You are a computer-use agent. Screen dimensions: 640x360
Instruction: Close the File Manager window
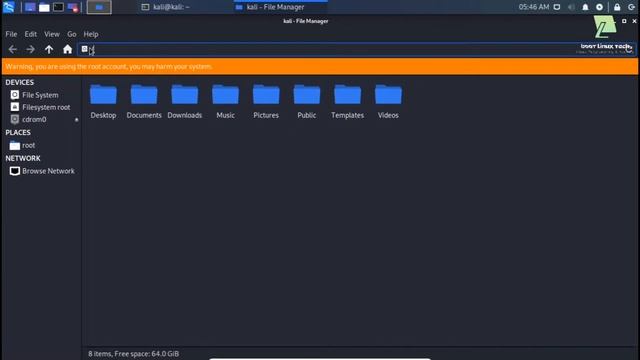click(634, 21)
